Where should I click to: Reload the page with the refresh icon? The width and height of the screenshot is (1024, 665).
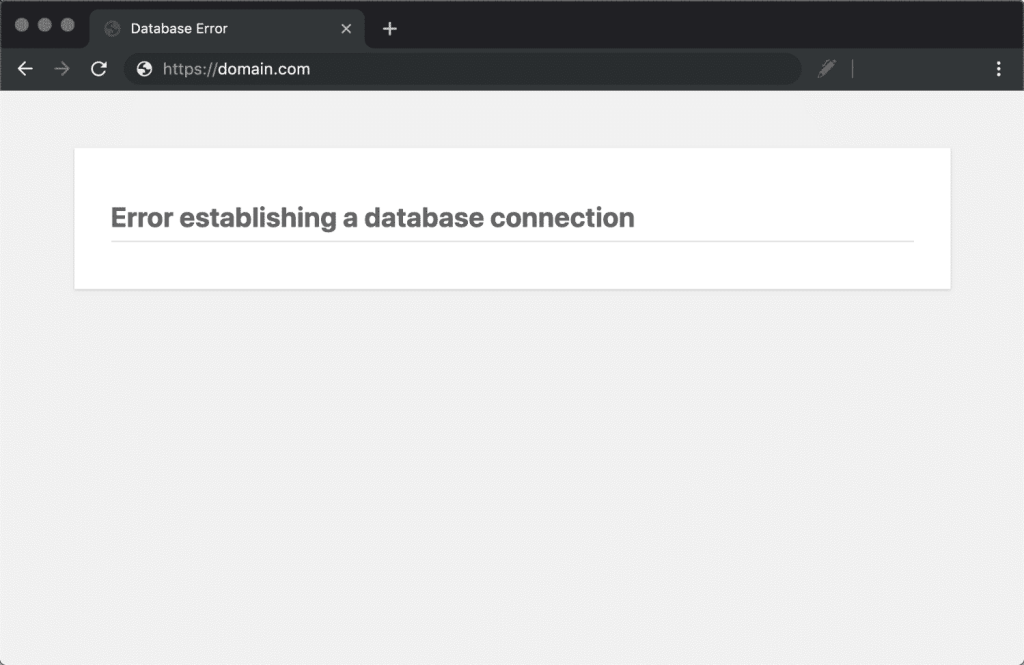[98, 69]
